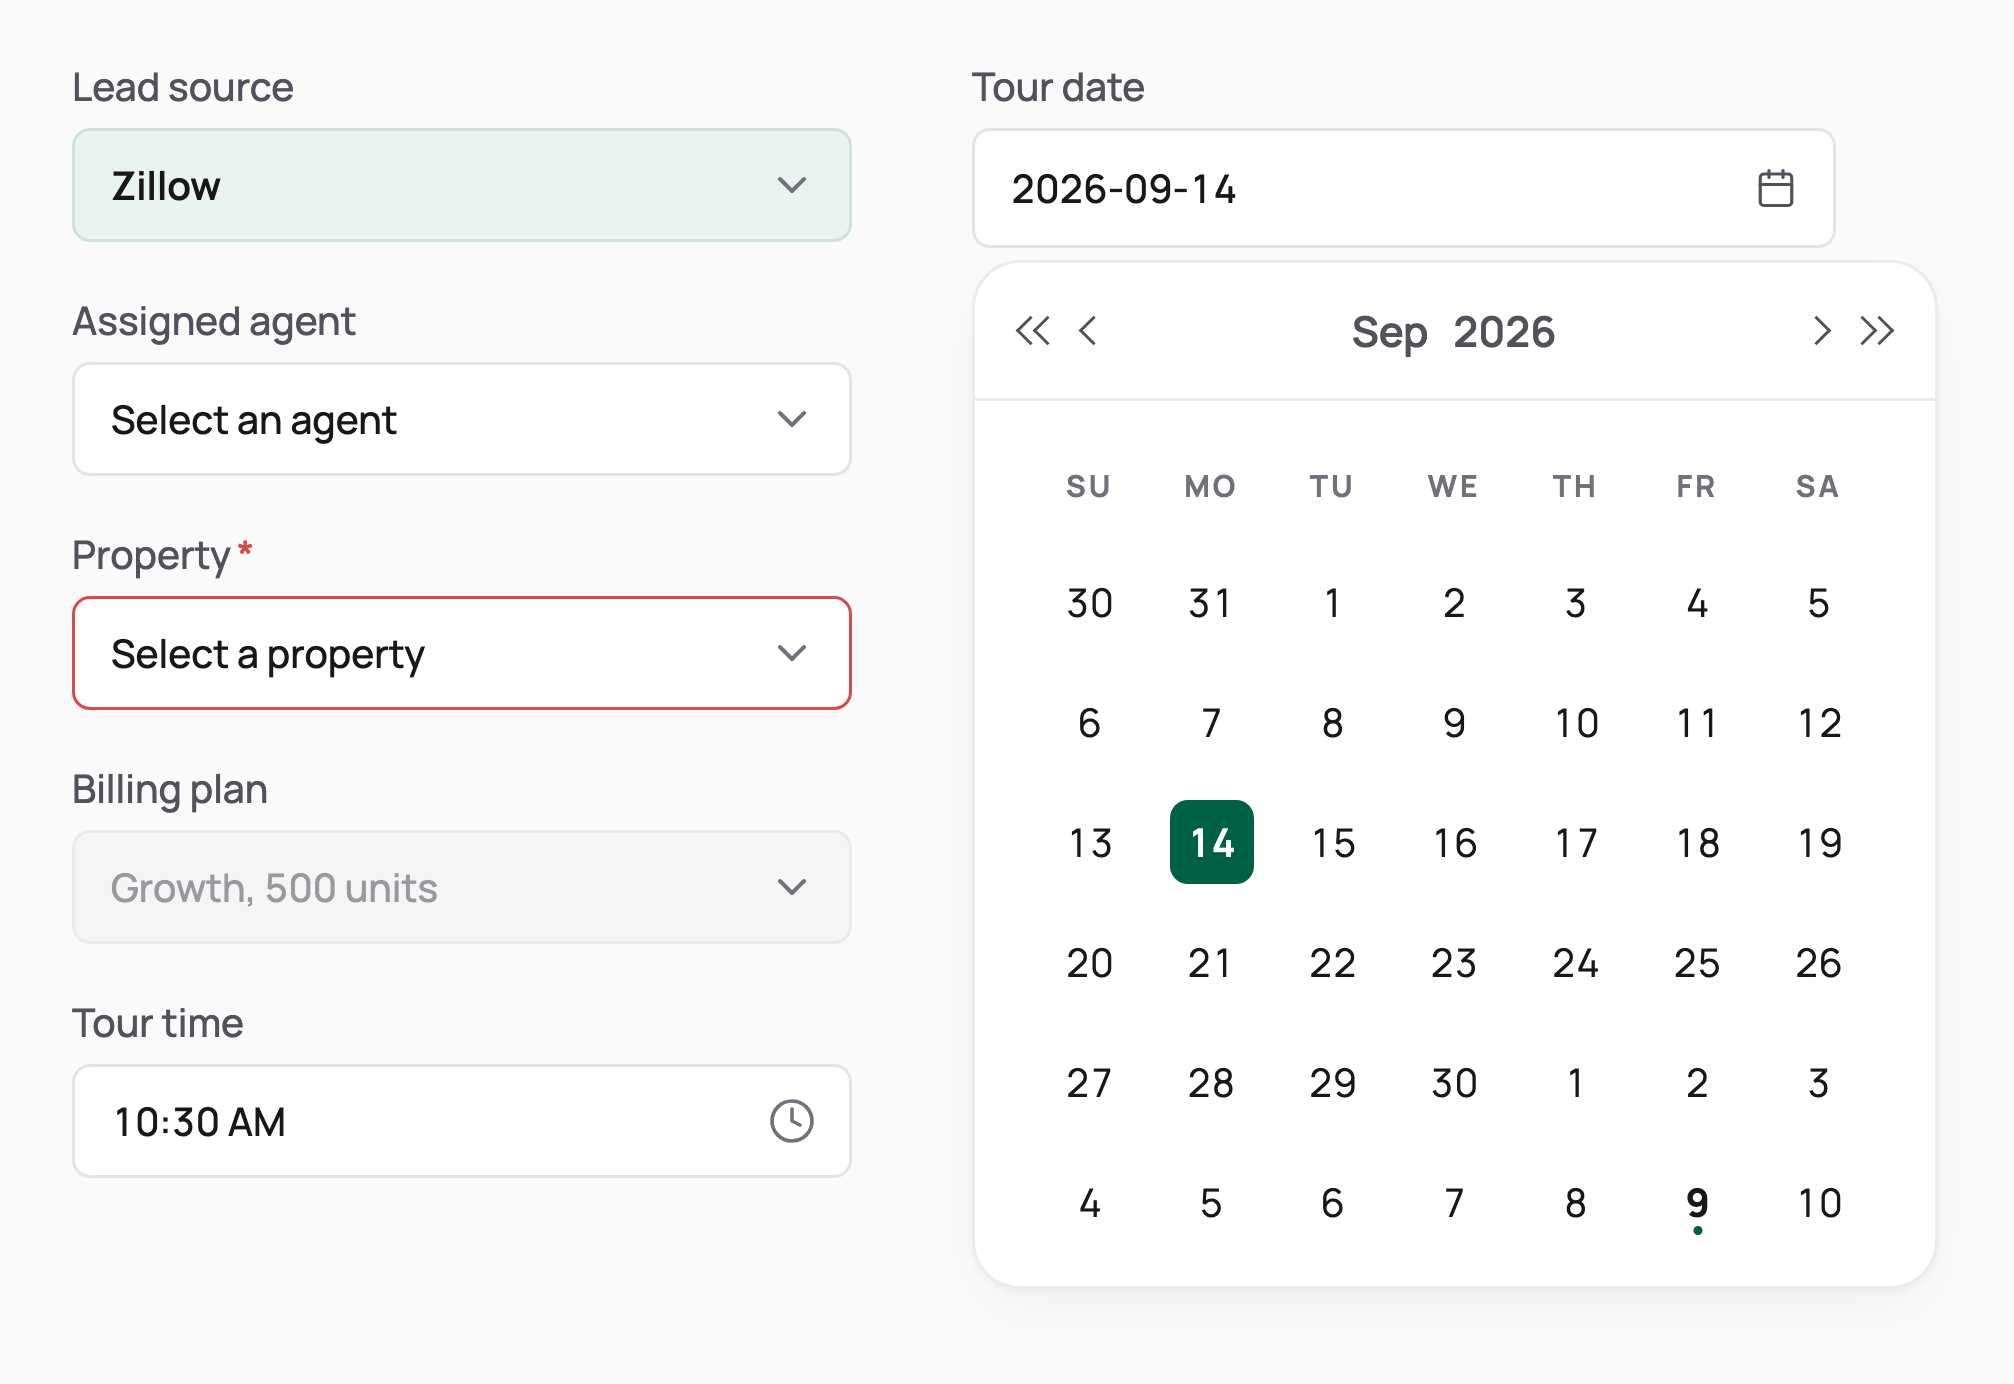Go to previous year with double-left arrows
Screen dimensions: 2014x1384
coord(1033,331)
